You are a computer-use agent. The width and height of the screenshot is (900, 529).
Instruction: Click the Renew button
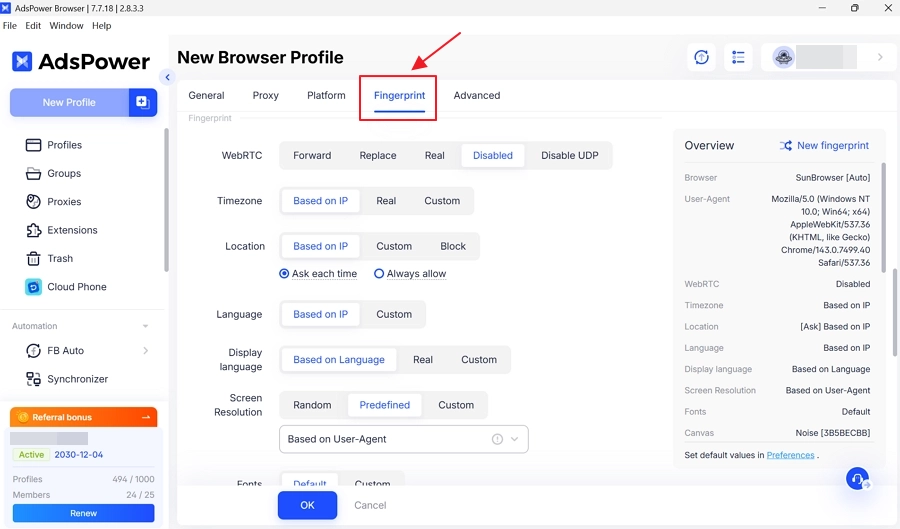(83, 513)
